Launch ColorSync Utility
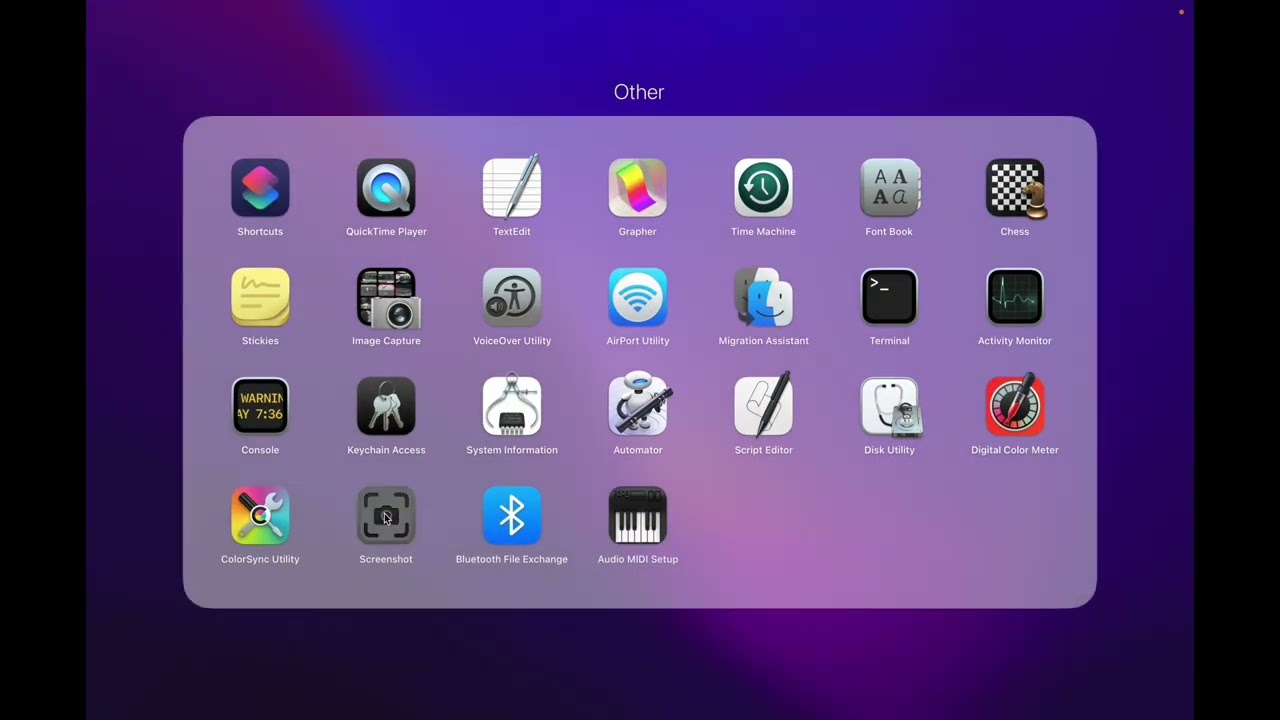 pyautogui.click(x=260, y=515)
